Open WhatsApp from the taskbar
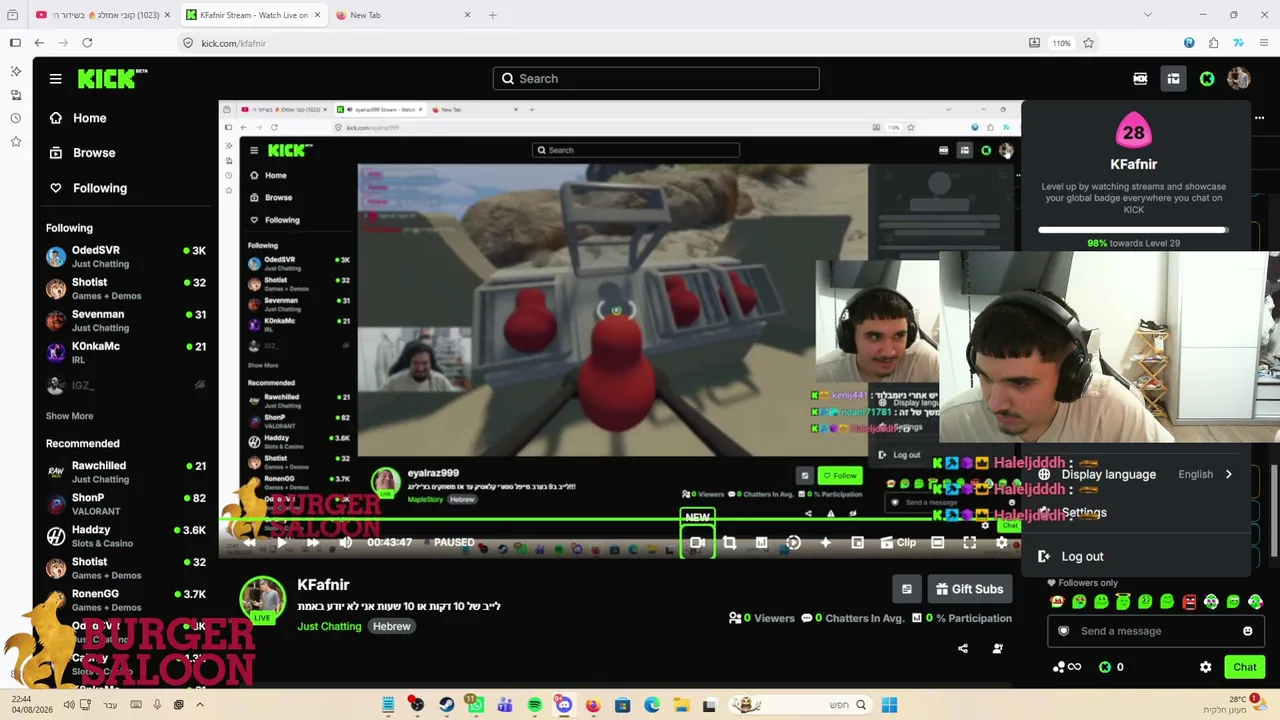The image size is (1280, 720). pos(475,705)
